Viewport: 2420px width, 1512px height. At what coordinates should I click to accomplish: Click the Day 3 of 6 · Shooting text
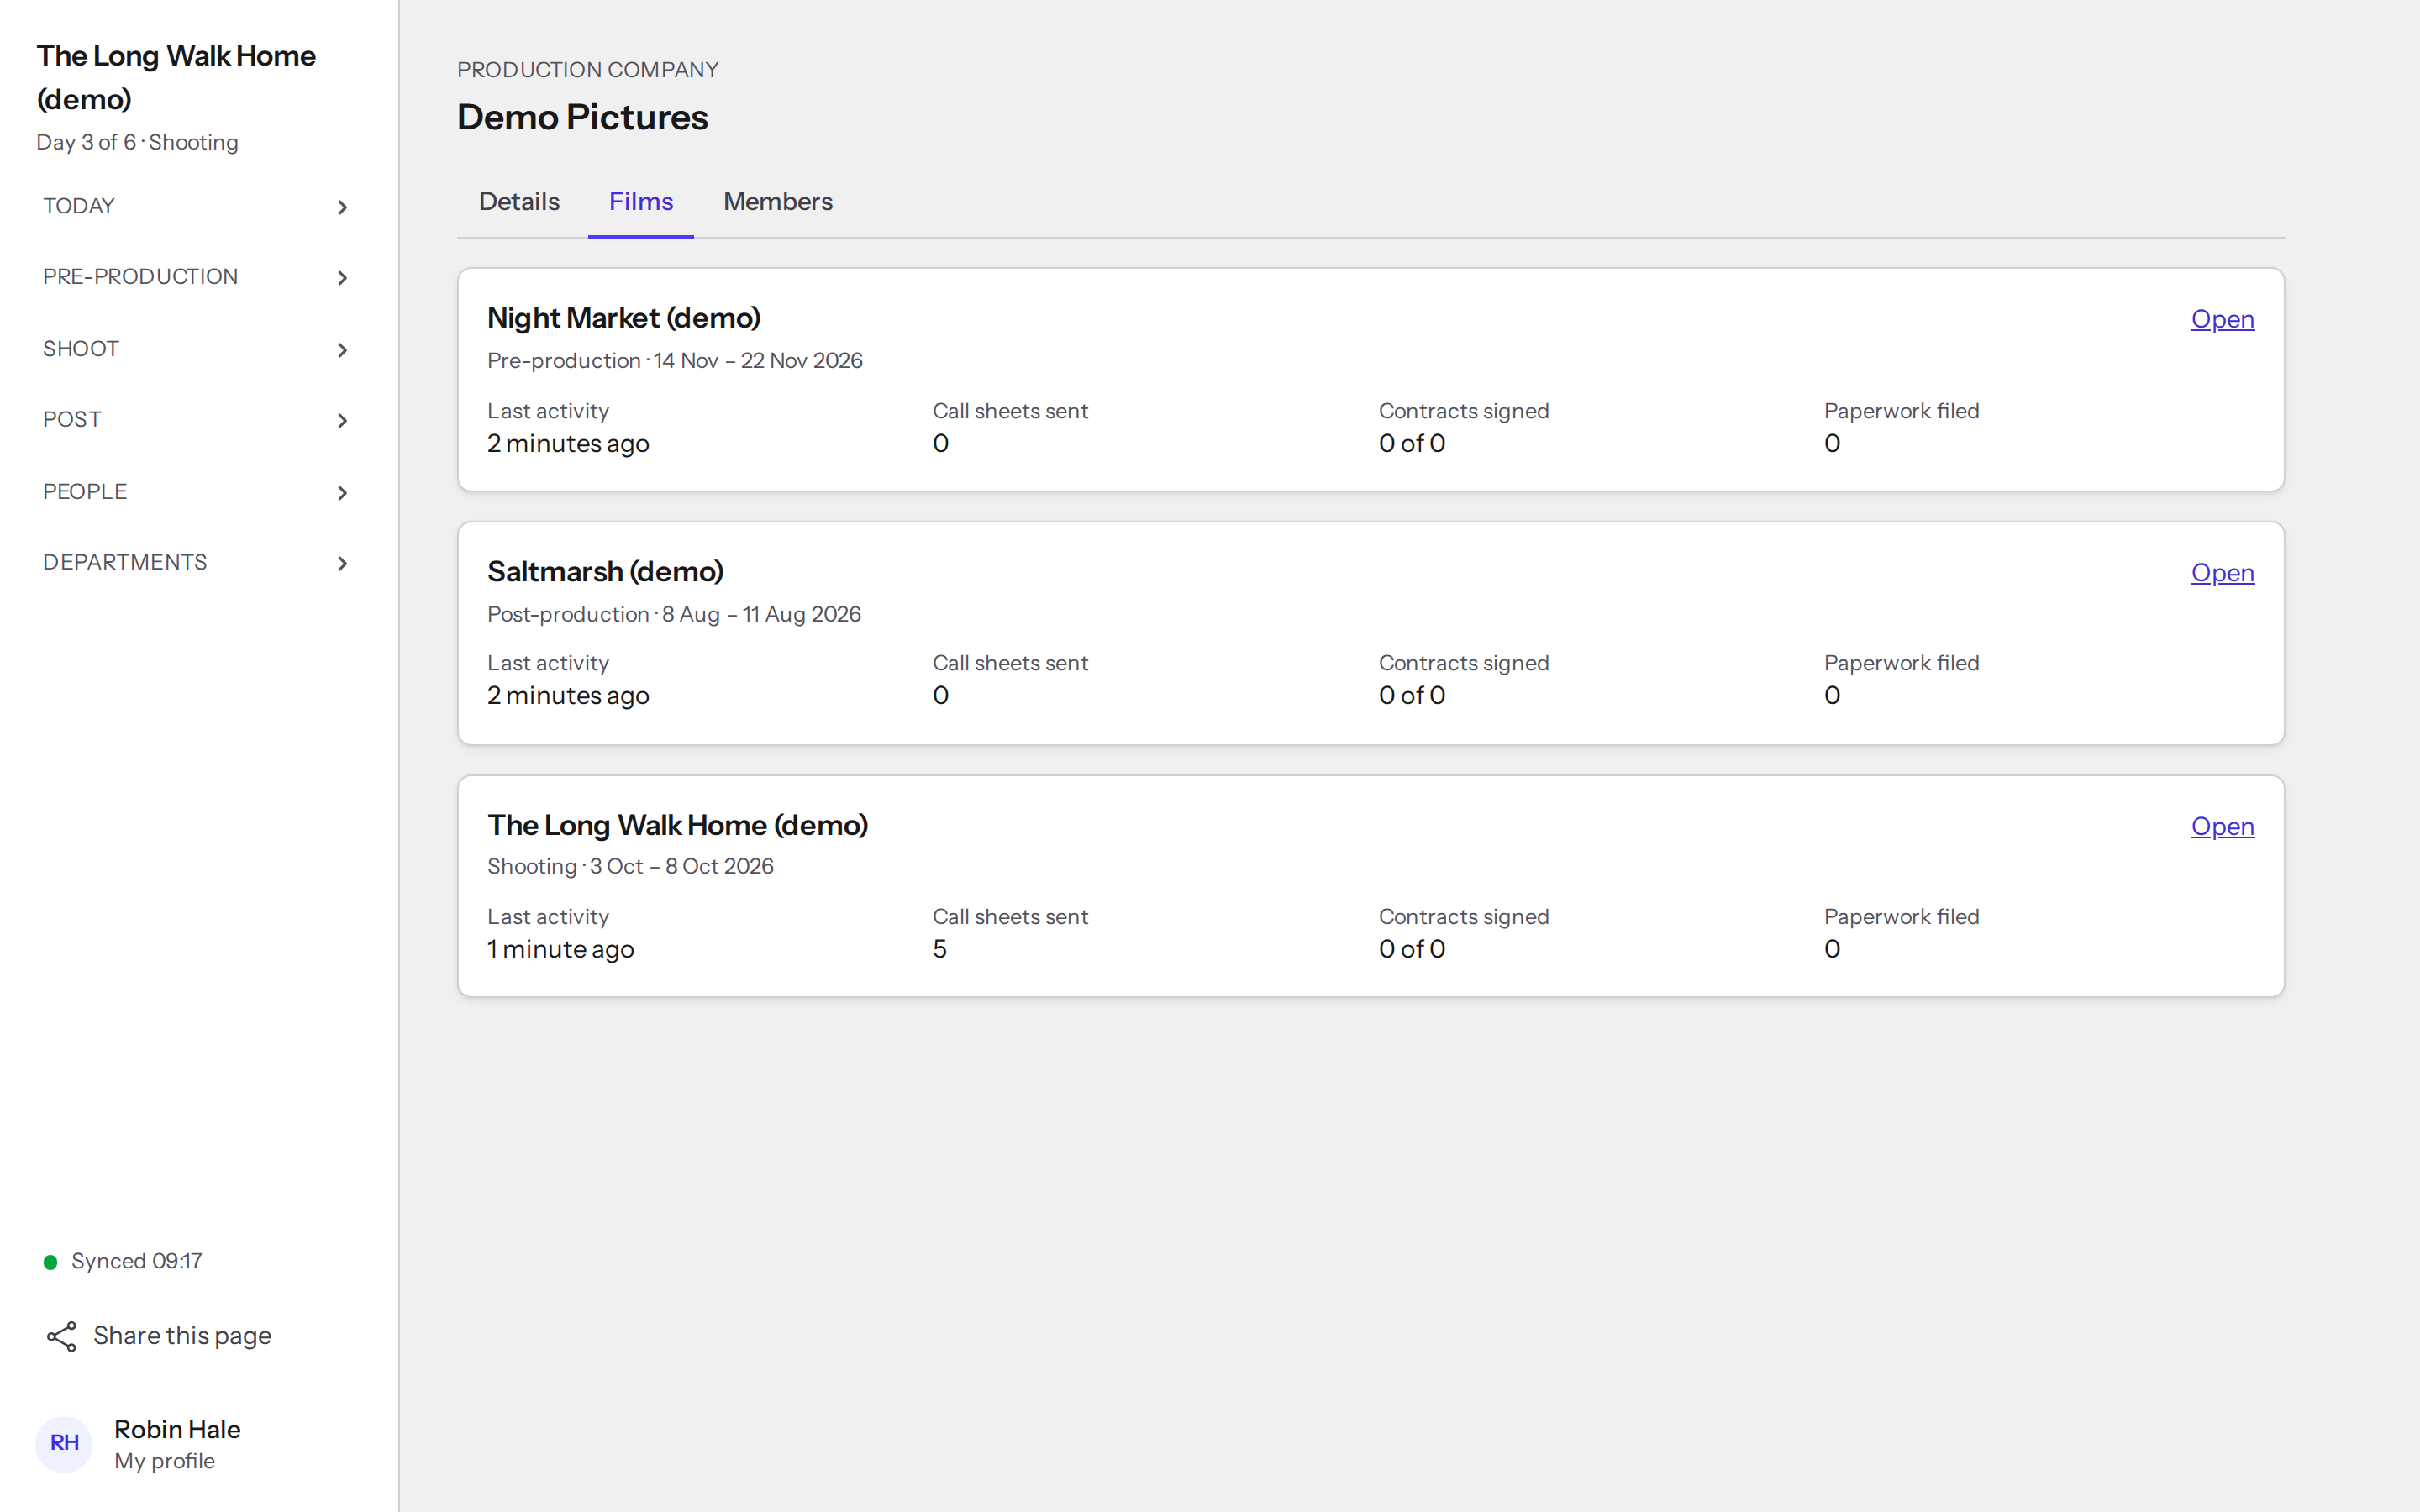point(137,143)
